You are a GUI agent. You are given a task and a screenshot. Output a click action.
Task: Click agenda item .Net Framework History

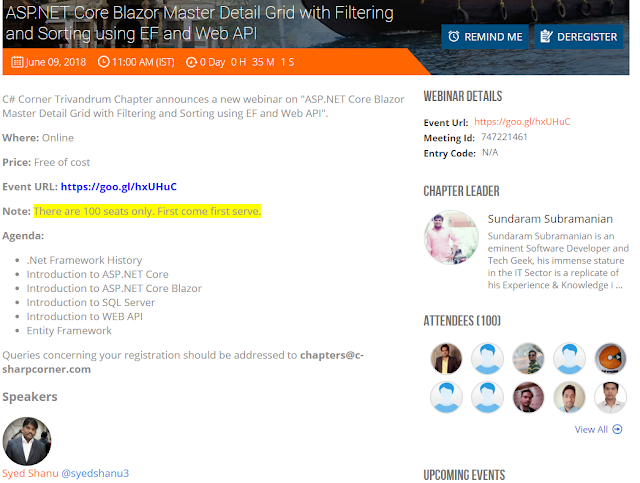(84, 260)
